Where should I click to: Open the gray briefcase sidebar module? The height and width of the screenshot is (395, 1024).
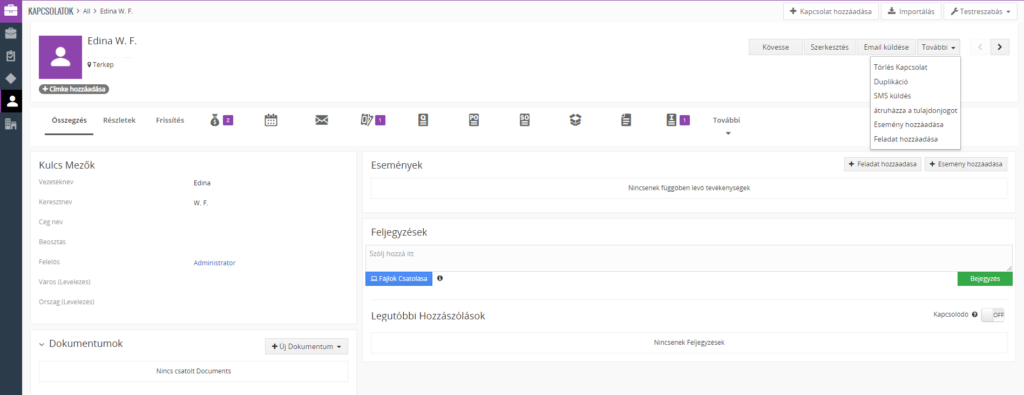coord(10,33)
